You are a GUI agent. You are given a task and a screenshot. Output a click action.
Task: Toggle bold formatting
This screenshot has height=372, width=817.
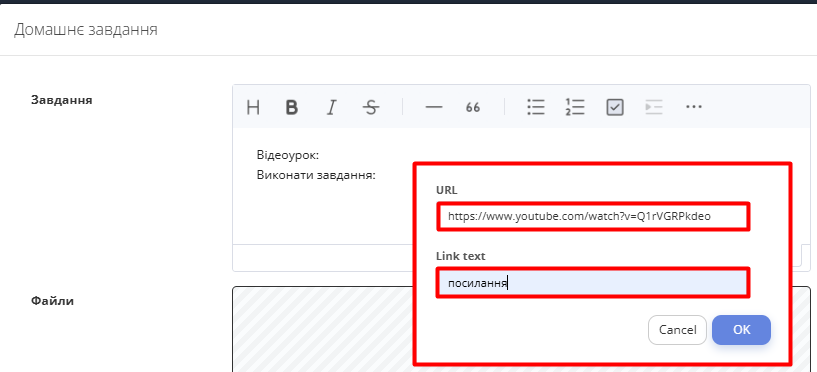tap(292, 107)
